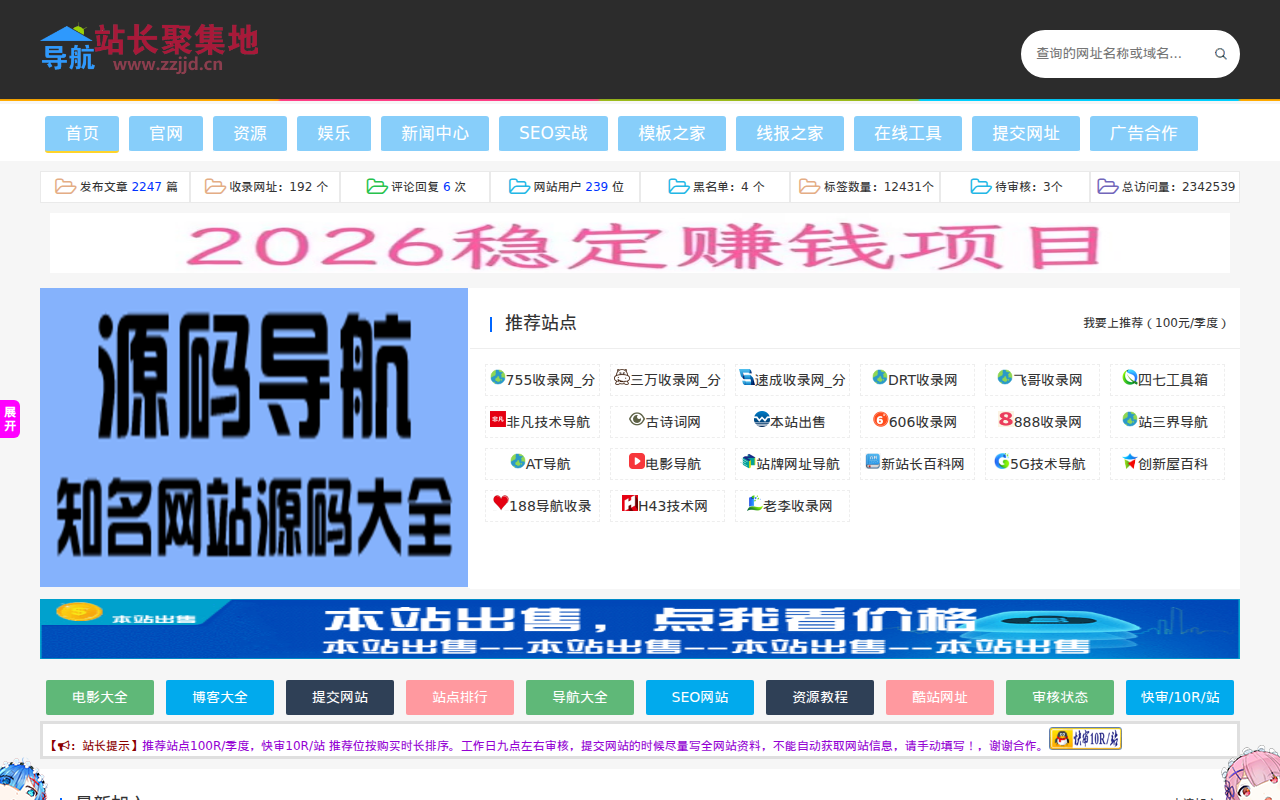1280x800 pixels.
Task: Open the 模板之家 navigation tab
Action: 672,134
